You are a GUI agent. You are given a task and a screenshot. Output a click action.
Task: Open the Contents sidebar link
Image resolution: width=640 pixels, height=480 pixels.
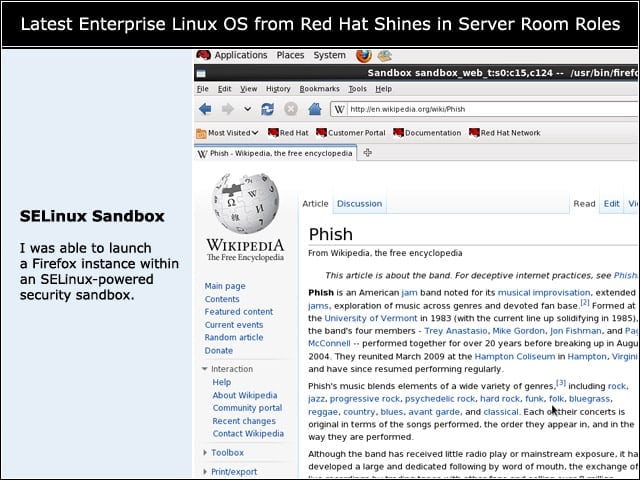click(x=222, y=299)
